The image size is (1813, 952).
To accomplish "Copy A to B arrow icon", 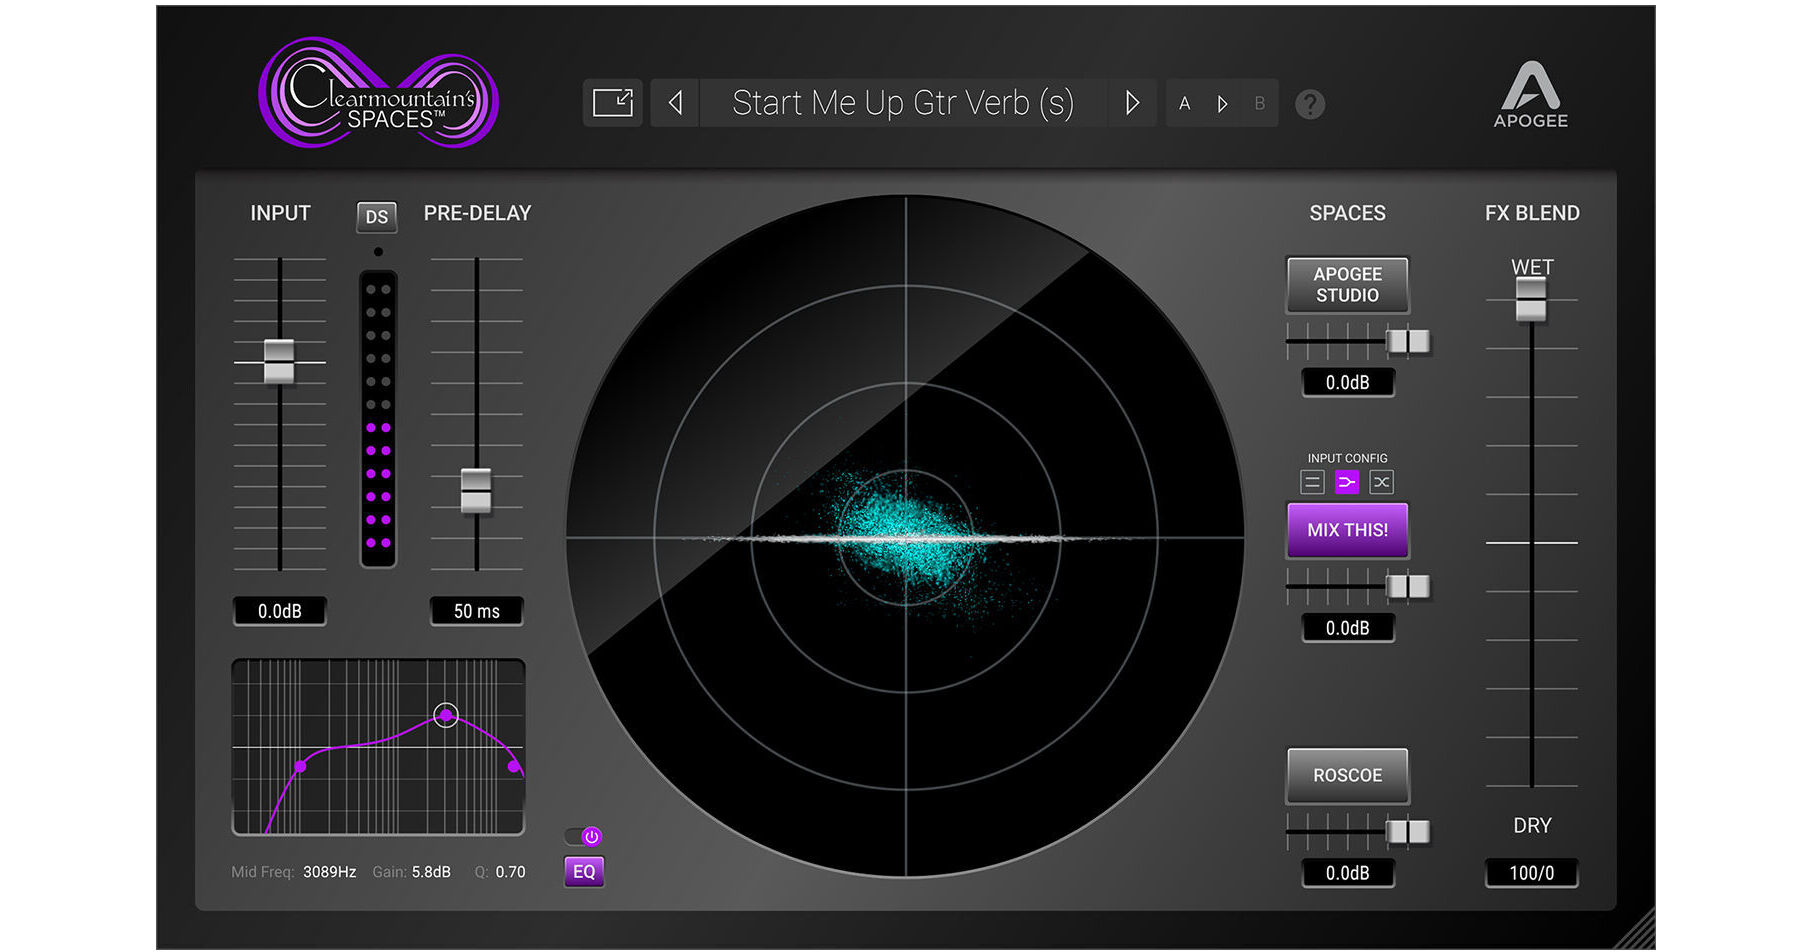I will pyautogui.click(x=1222, y=104).
